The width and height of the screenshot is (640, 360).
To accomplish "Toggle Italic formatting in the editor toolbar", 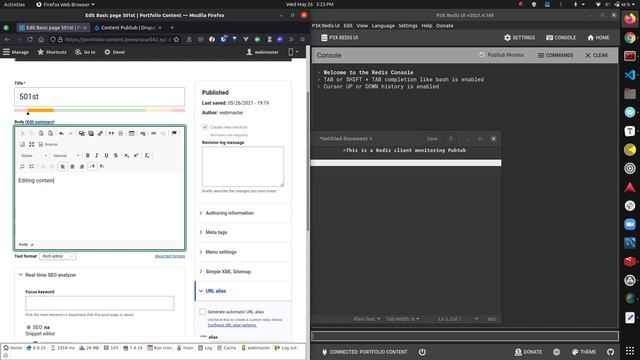I will 97,156.
